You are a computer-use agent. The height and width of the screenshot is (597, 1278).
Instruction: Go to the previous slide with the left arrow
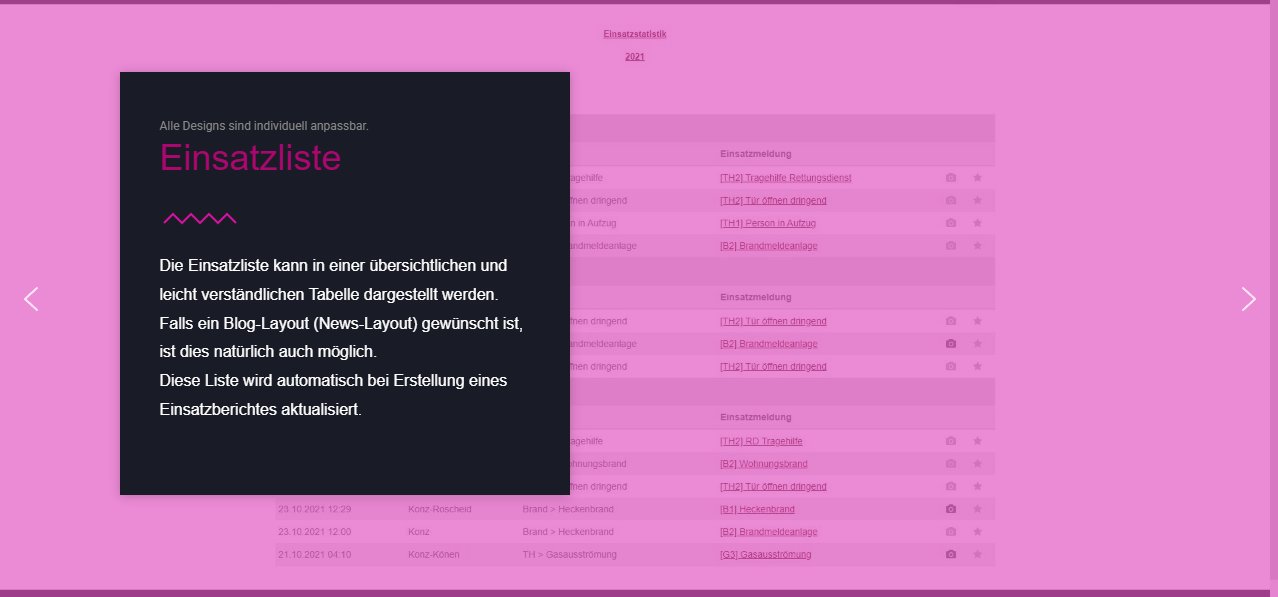[x=31, y=299]
